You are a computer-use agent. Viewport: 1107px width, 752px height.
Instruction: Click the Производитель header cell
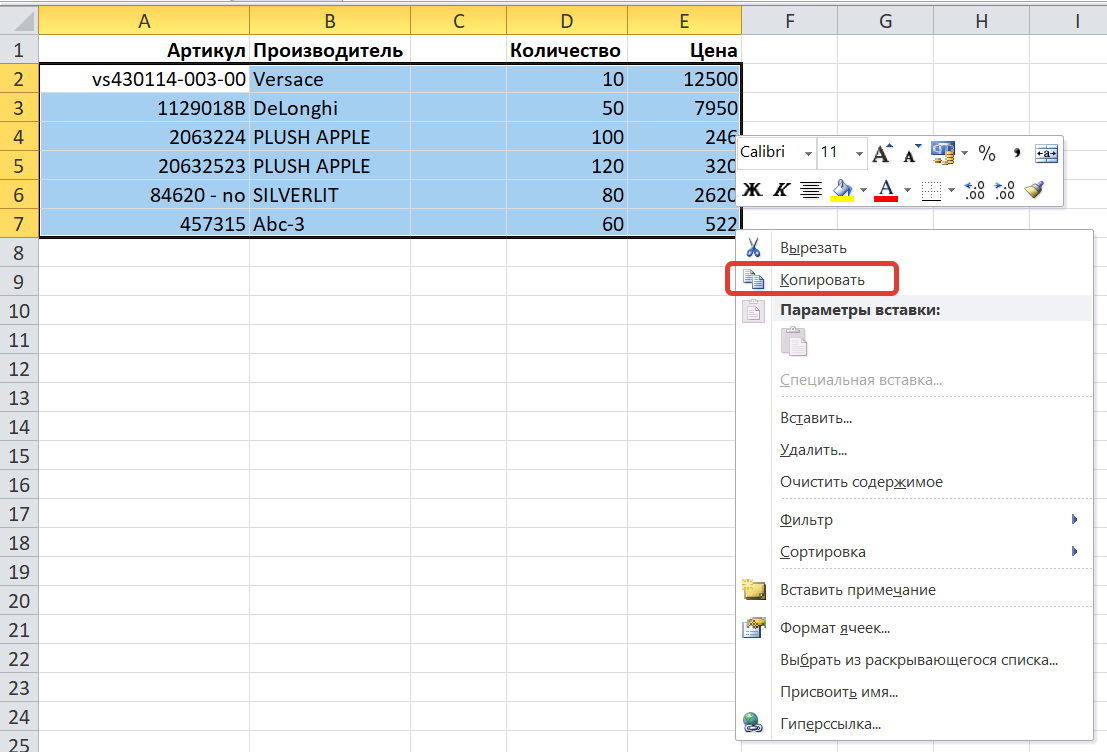click(x=330, y=50)
